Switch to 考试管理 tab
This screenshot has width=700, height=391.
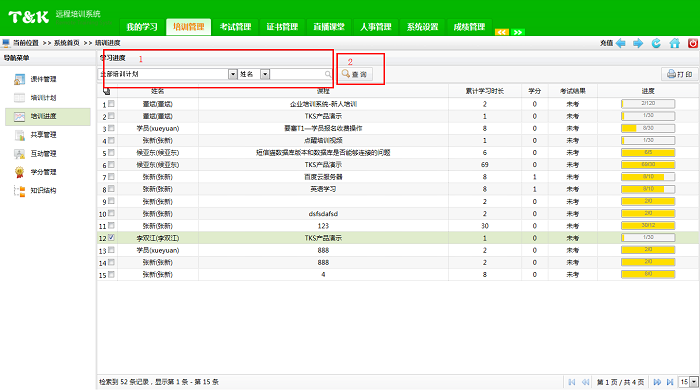pos(235,27)
